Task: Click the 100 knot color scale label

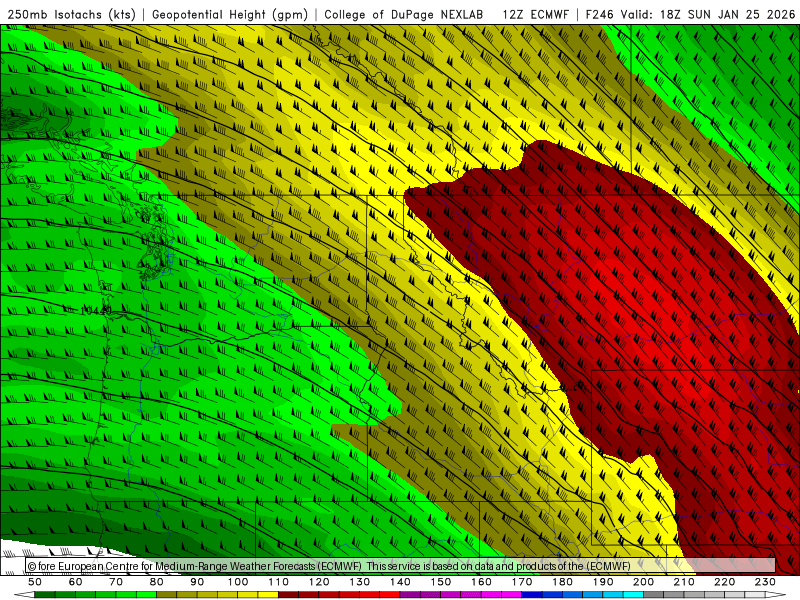Action: click(x=238, y=582)
